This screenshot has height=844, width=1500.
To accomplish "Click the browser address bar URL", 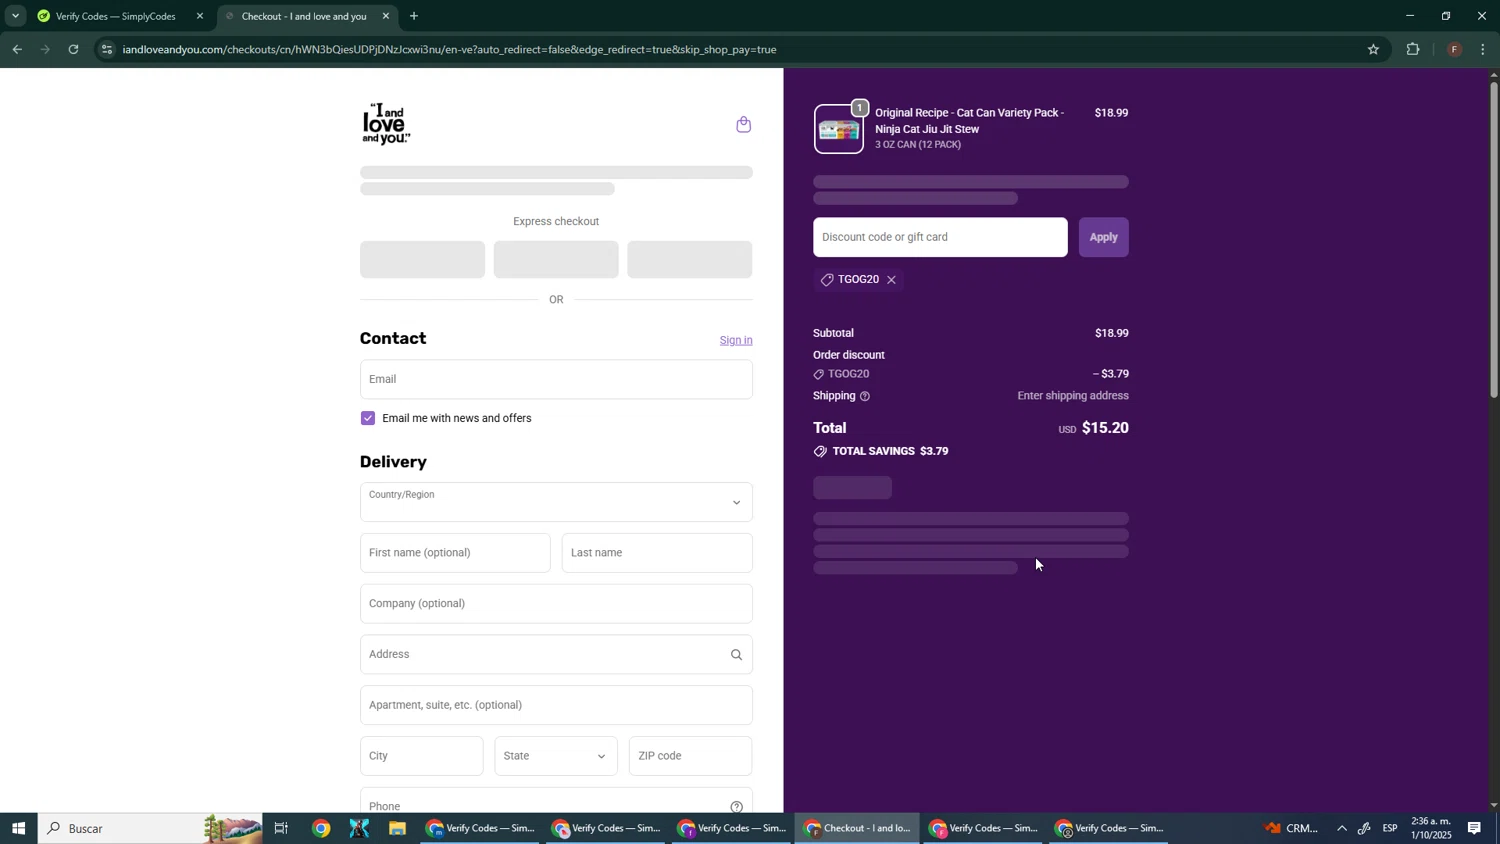I will (x=450, y=49).
